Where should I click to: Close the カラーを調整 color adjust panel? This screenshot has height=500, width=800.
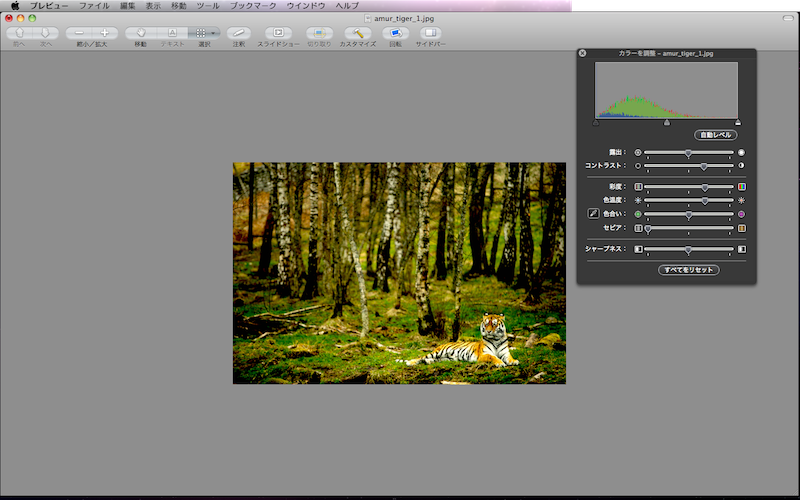pos(583,53)
